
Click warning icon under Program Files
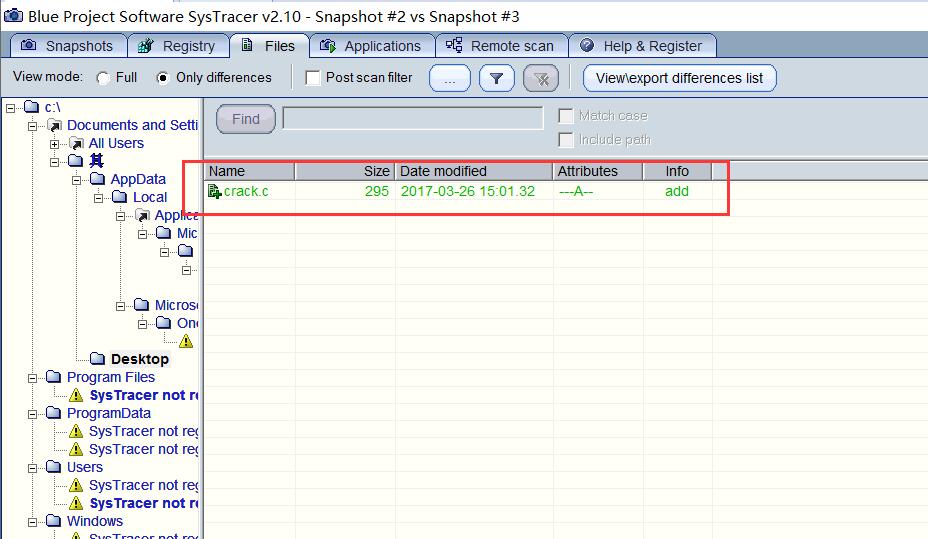tap(76, 395)
